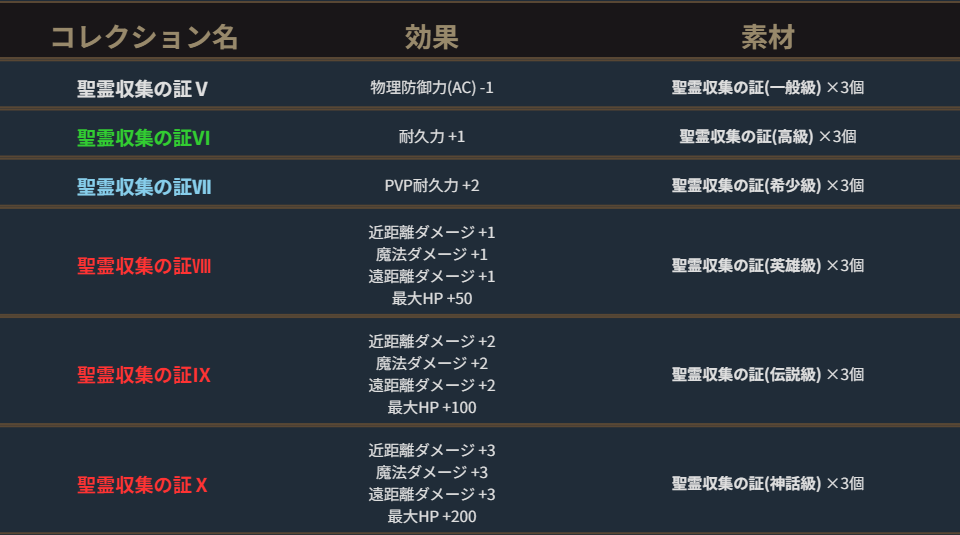Click the PVP耐久力 +2 effect text
This screenshot has height=535, width=960.
432,186
